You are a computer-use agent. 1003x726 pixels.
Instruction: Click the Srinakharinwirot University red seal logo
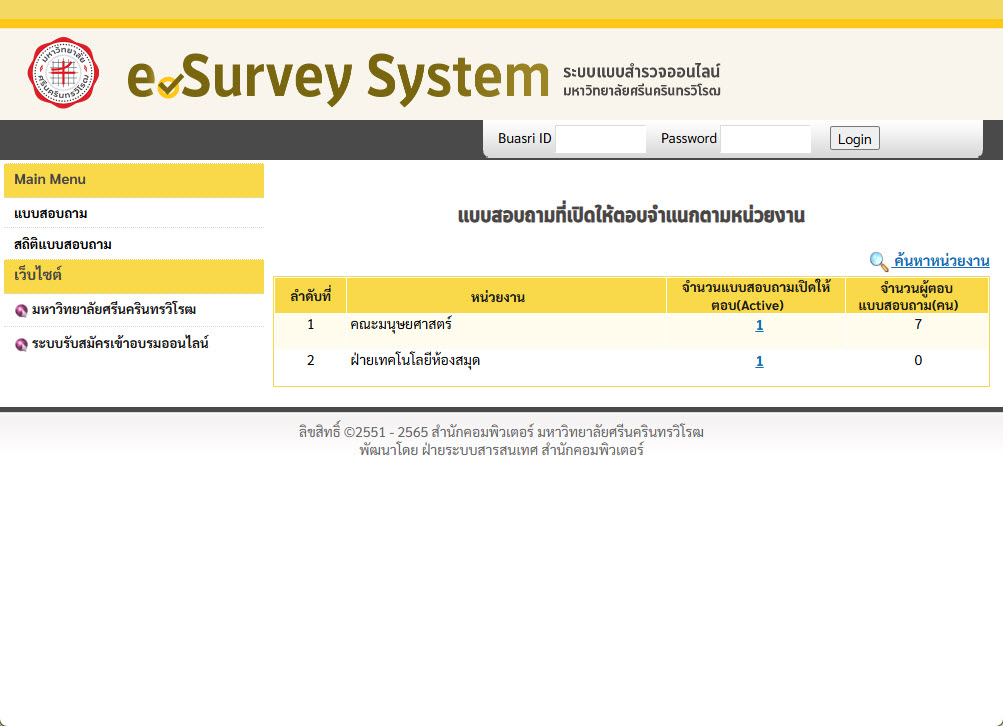[64, 73]
